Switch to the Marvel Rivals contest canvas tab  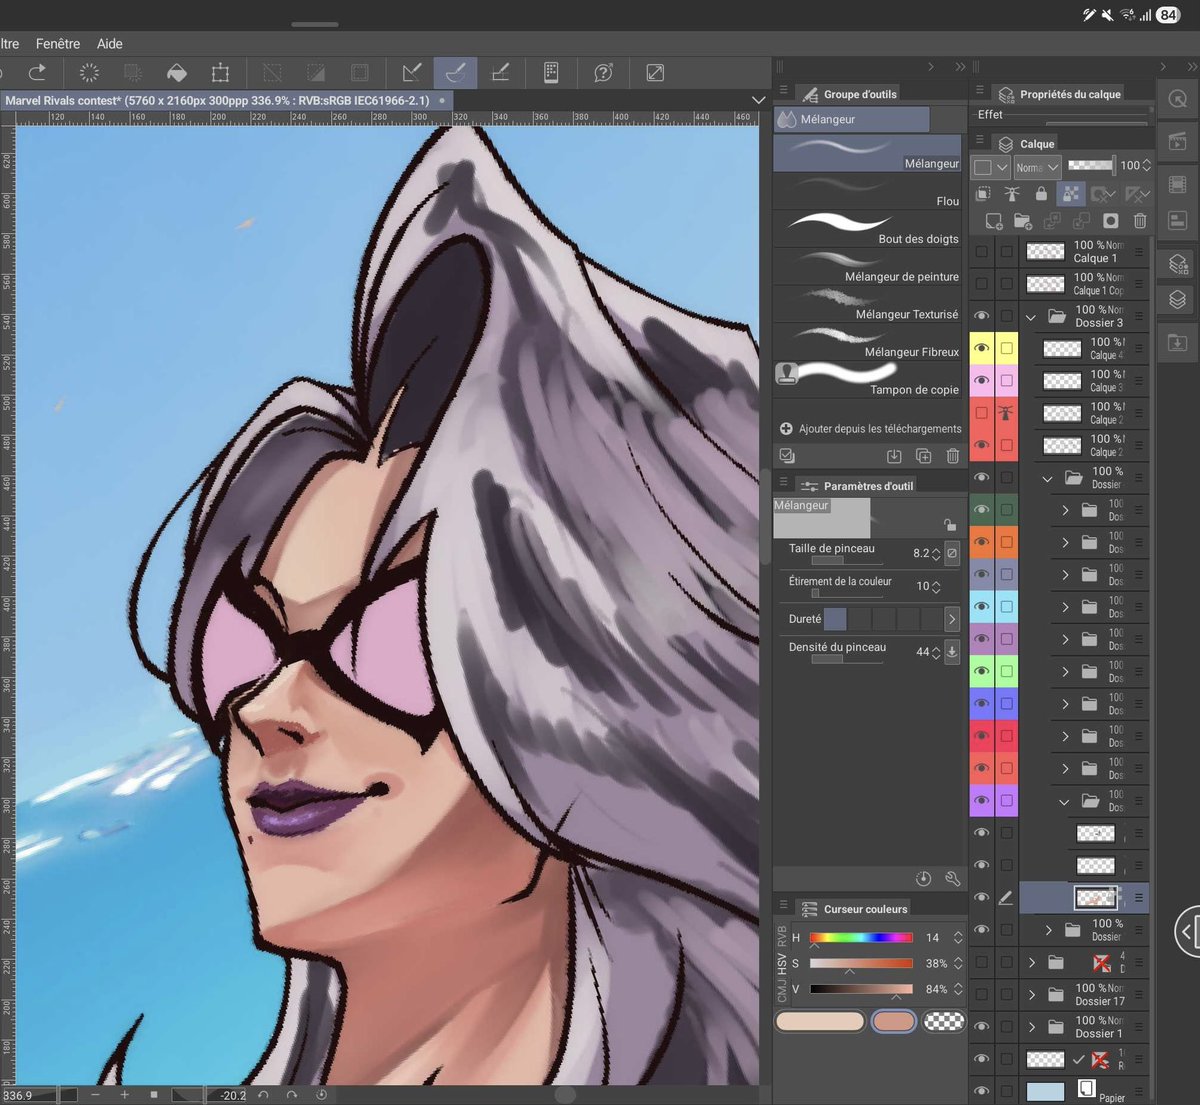(x=225, y=100)
